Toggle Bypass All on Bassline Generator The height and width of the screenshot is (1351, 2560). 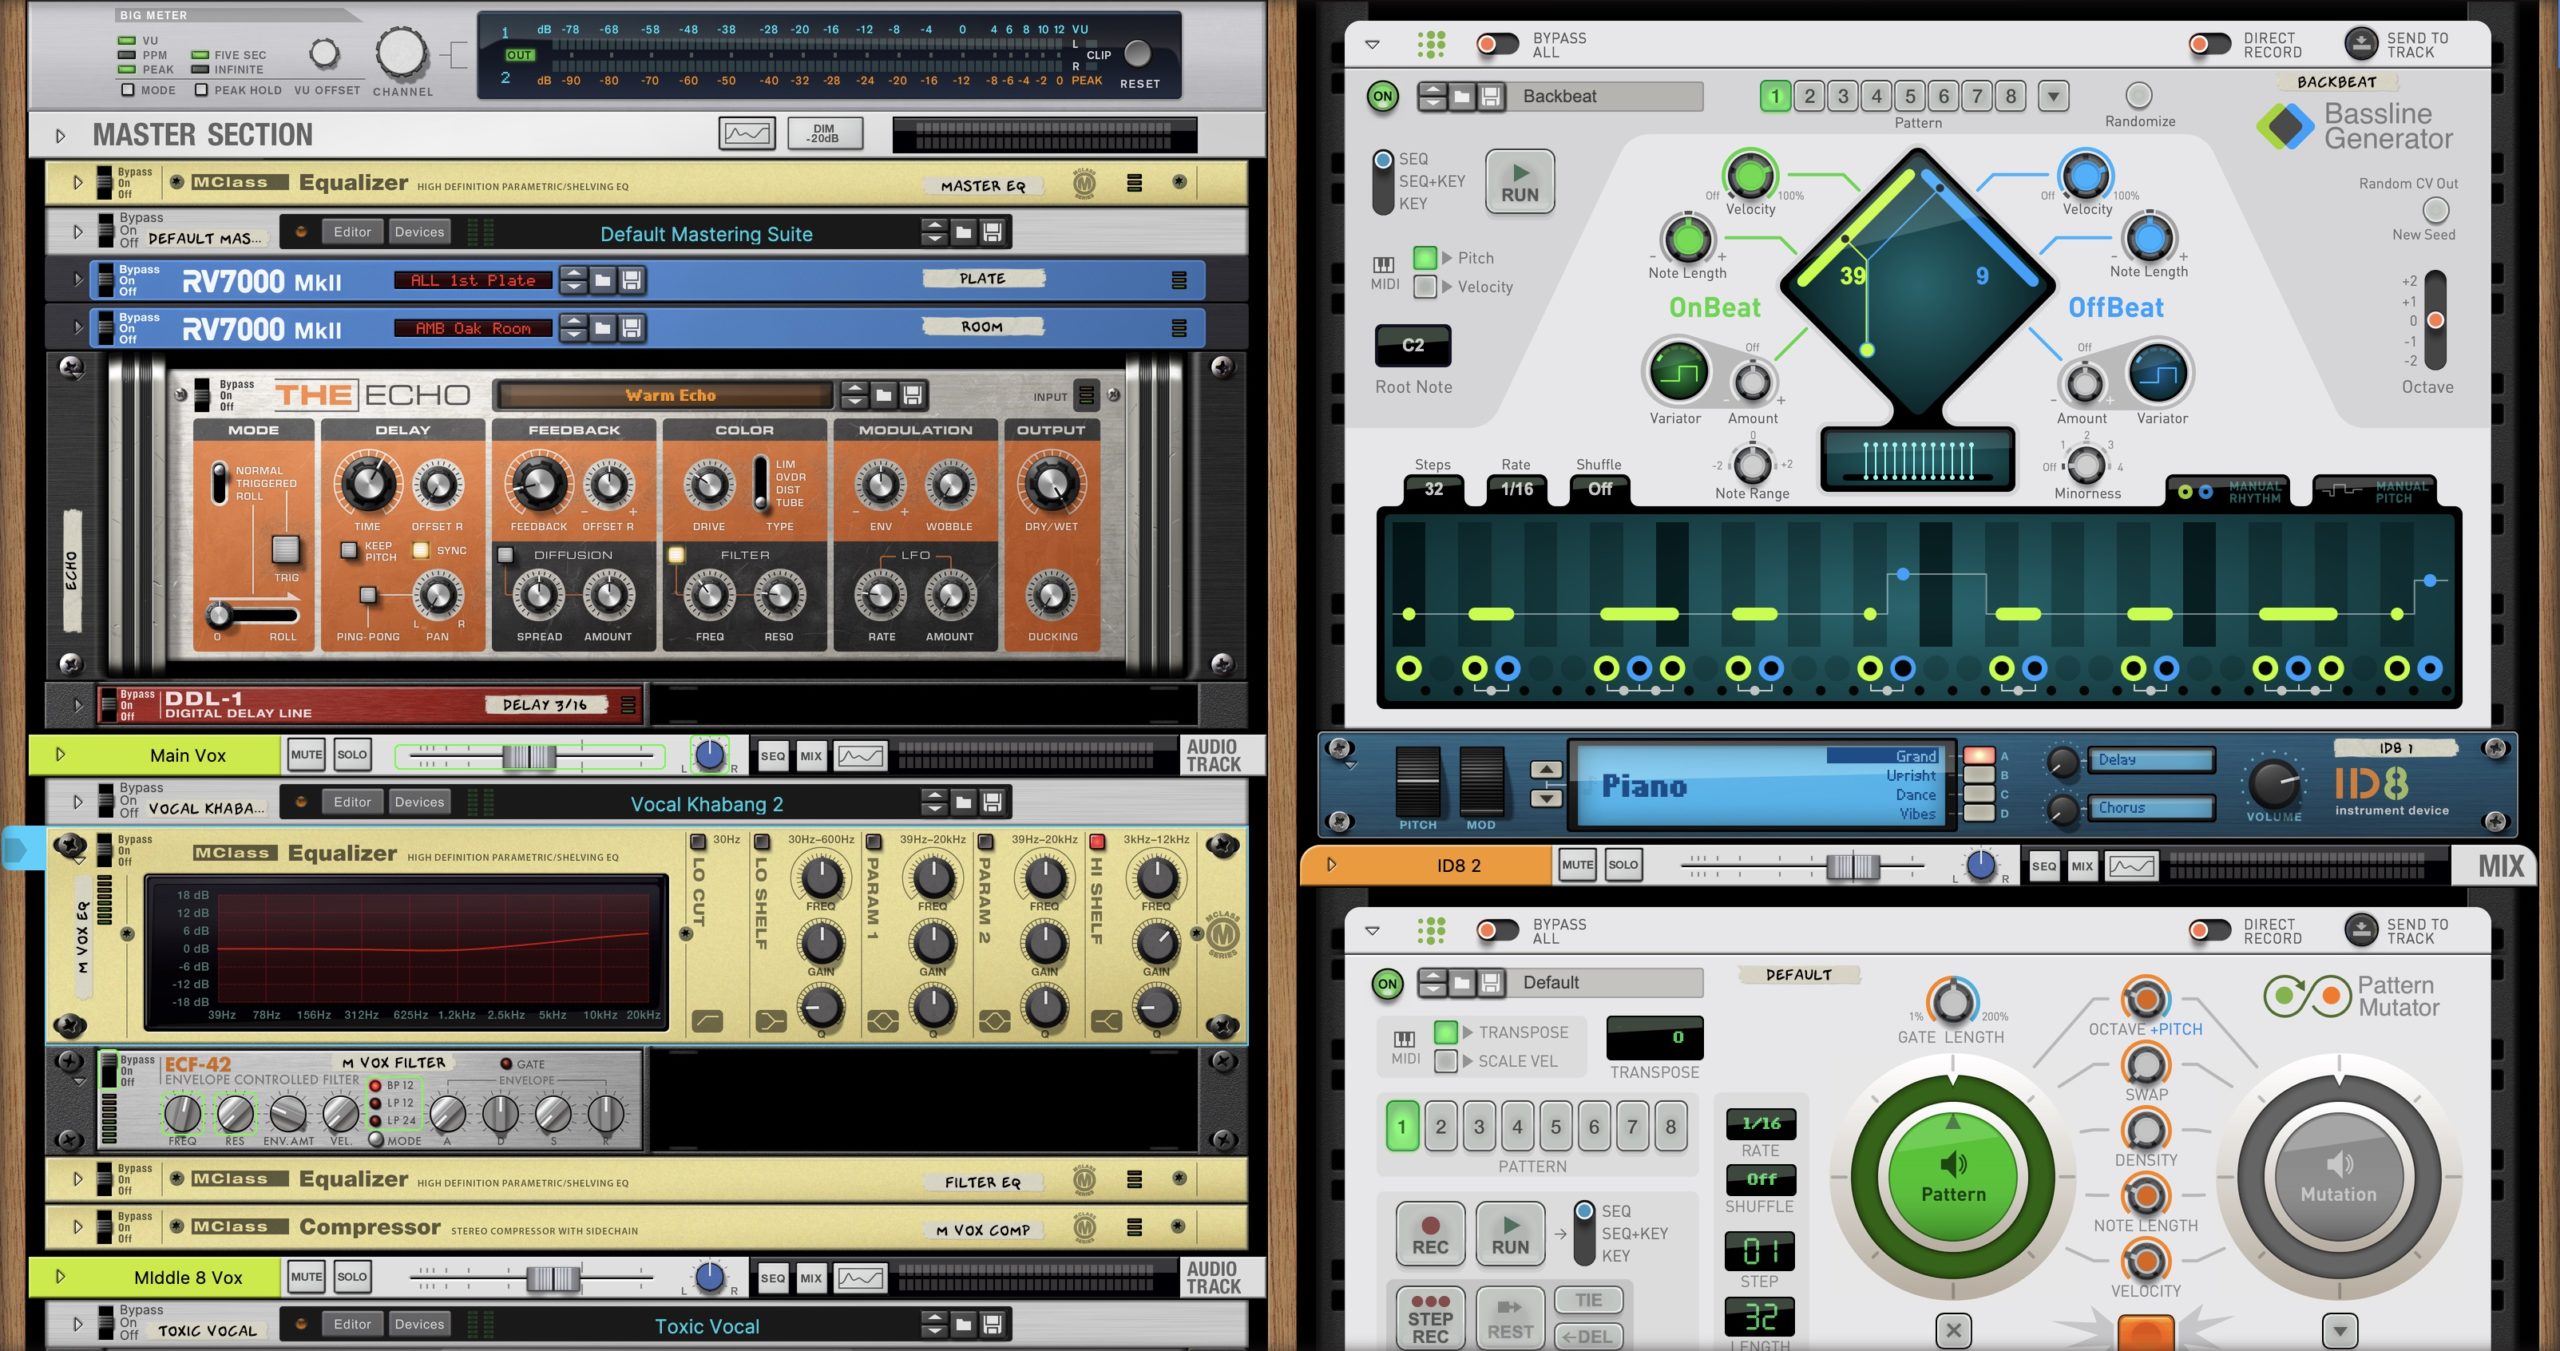click(x=1497, y=44)
